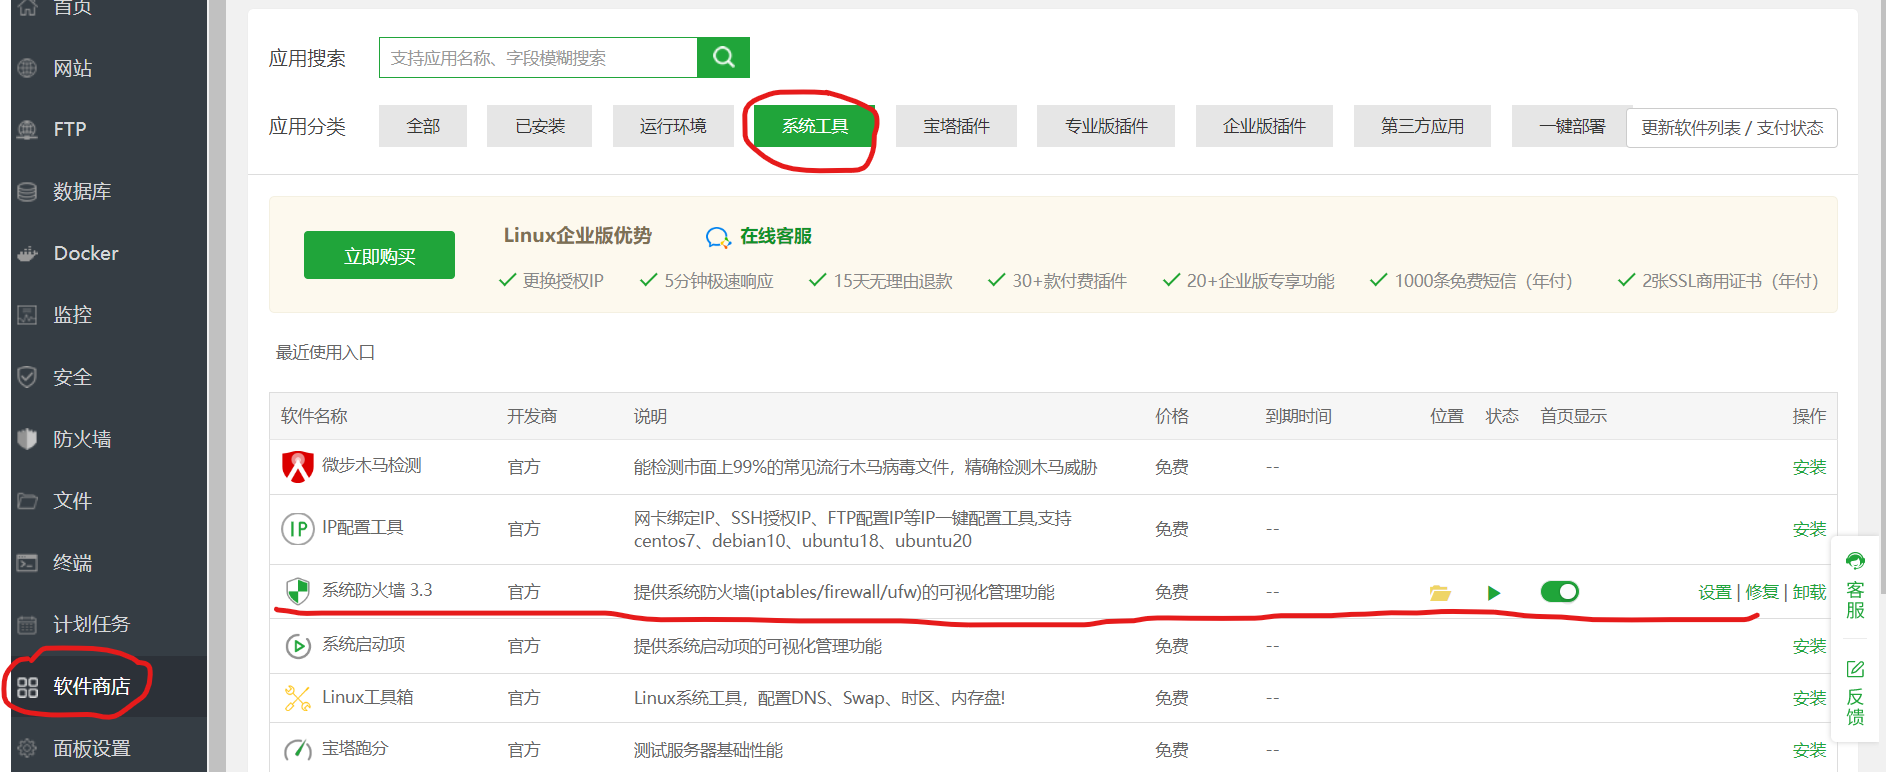Select the 全部 category tab
This screenshot has height=772, width=1886.
click(423, 126)
